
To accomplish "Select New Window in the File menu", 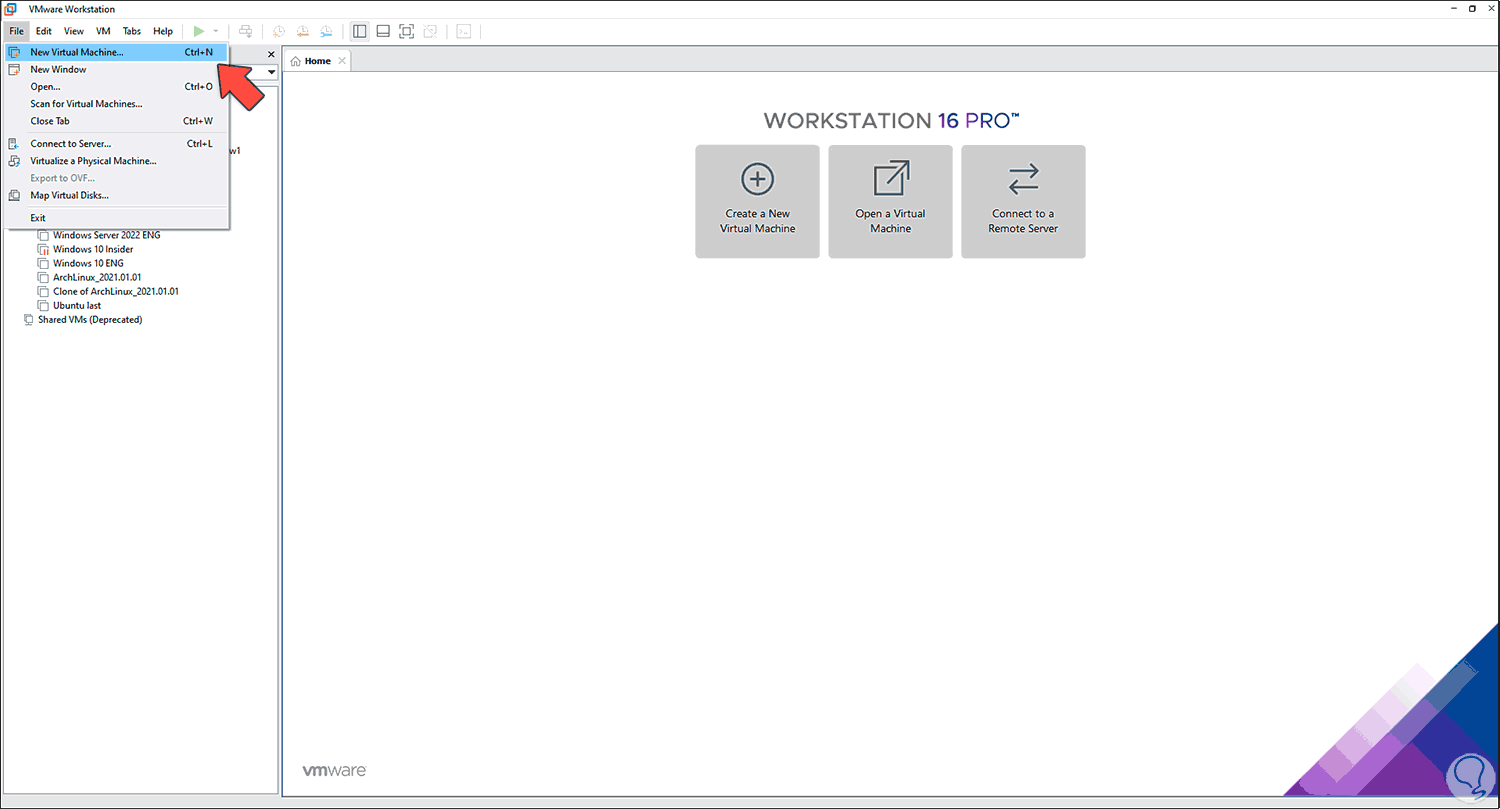I will click(x=117, y=69).
